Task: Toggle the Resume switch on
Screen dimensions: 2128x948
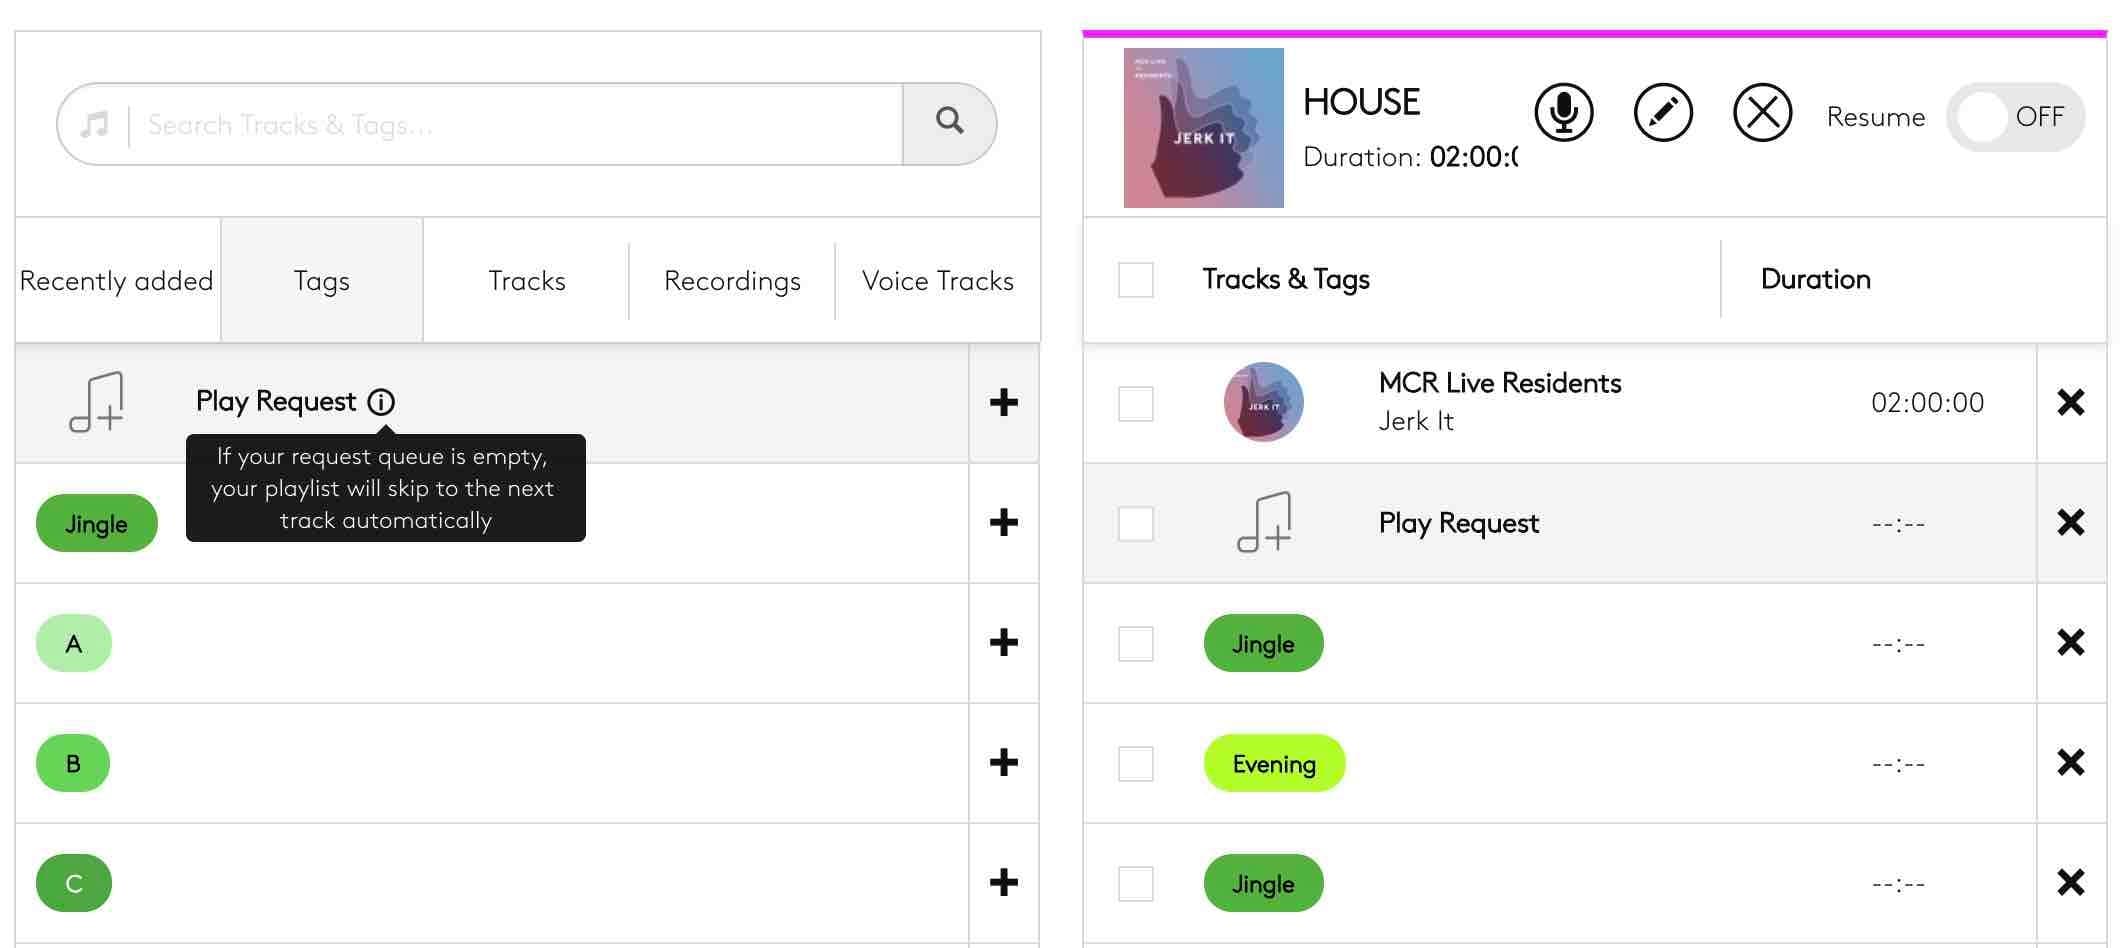Action: [x=2014, y=117]
